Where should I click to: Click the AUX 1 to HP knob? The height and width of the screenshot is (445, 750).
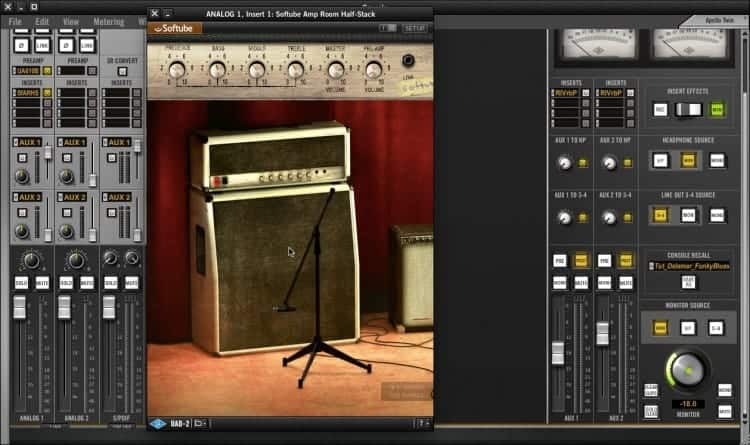click(x=565, y=163)
